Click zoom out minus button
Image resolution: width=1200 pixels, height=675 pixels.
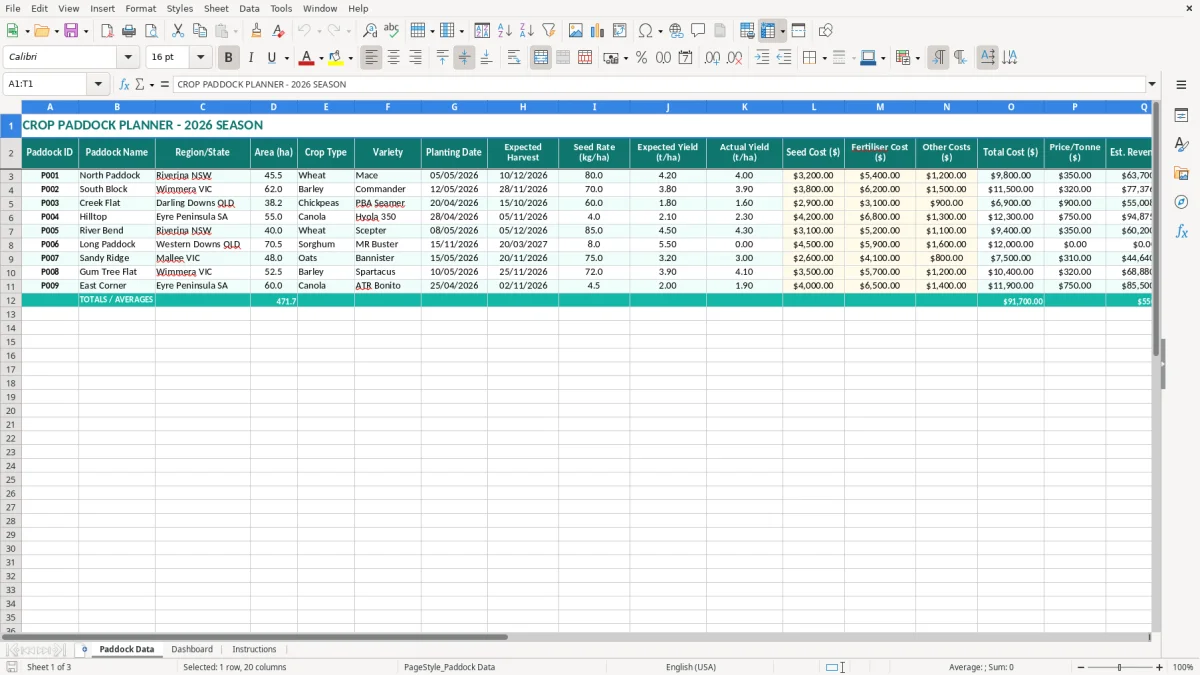1081,667
